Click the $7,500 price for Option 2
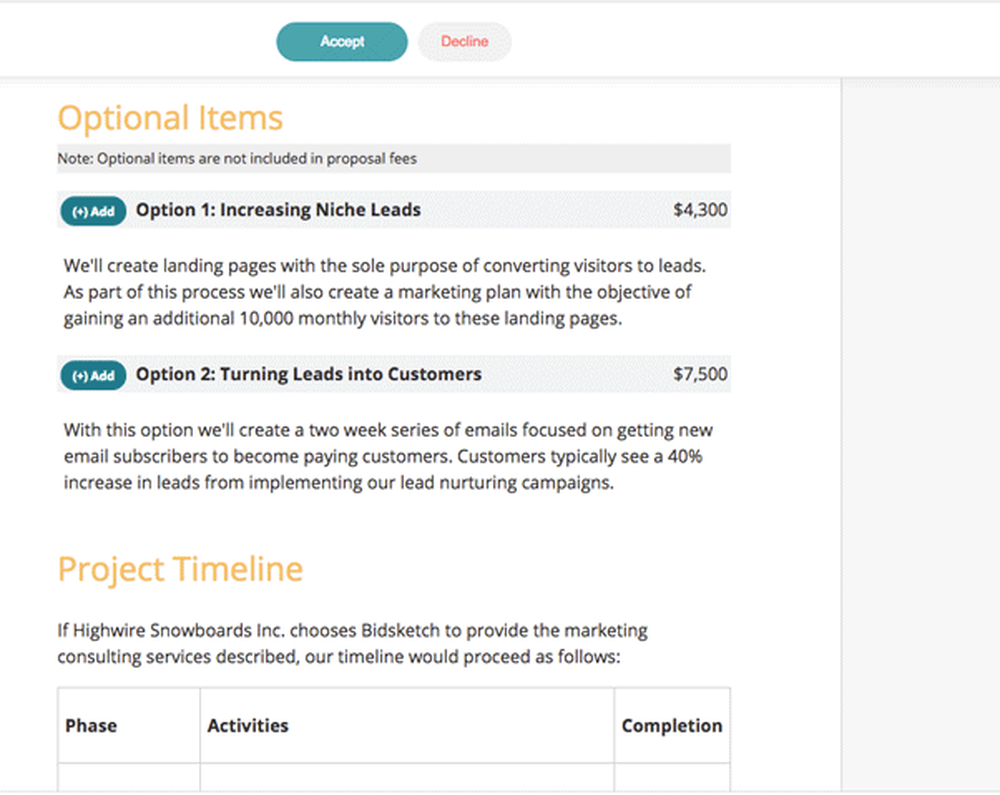 click(700, 374)
